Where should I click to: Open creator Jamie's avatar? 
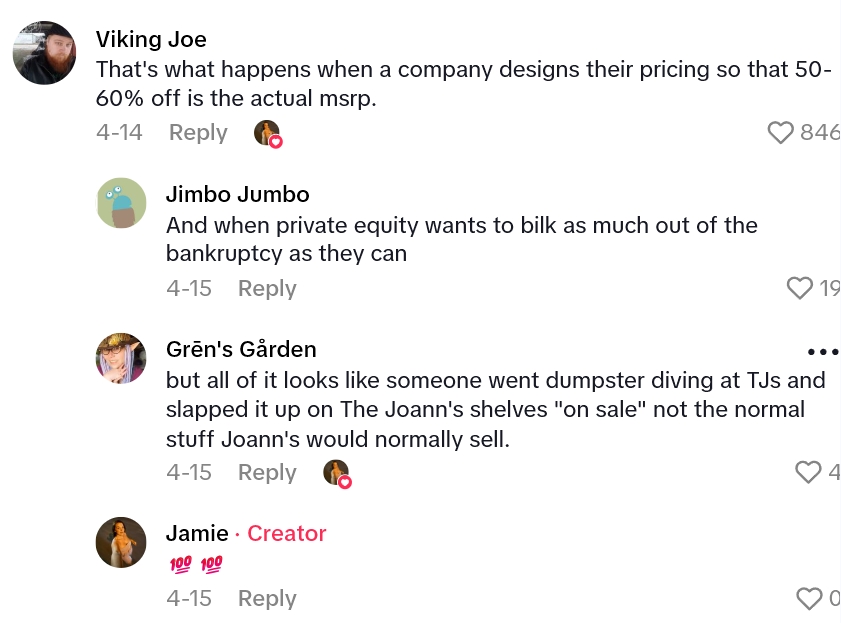(122, 543)
